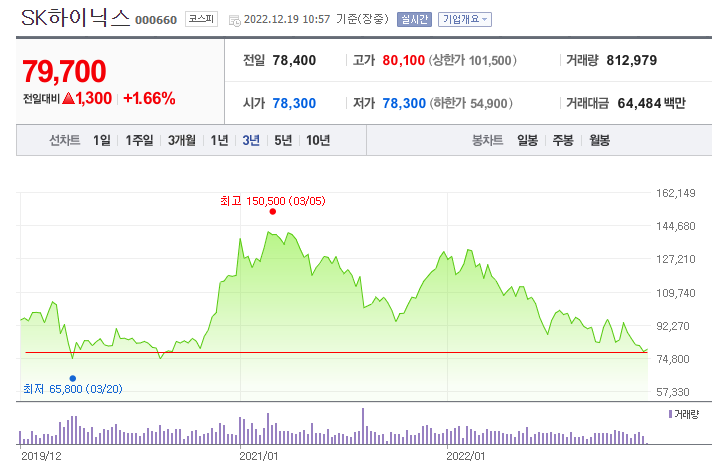Click the date 2022.12.19 10:57 text
Image resolution: width=712 pixels, height=471 pixels.
(287, 20)
